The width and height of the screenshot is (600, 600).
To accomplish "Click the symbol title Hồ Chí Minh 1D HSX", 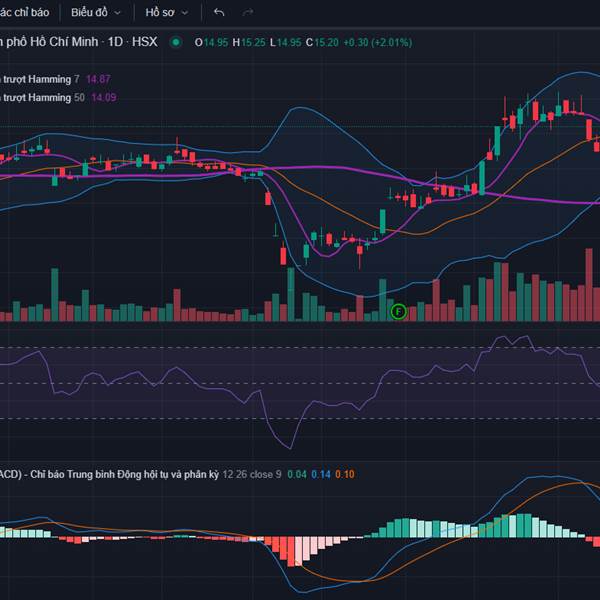I will 79,42.
